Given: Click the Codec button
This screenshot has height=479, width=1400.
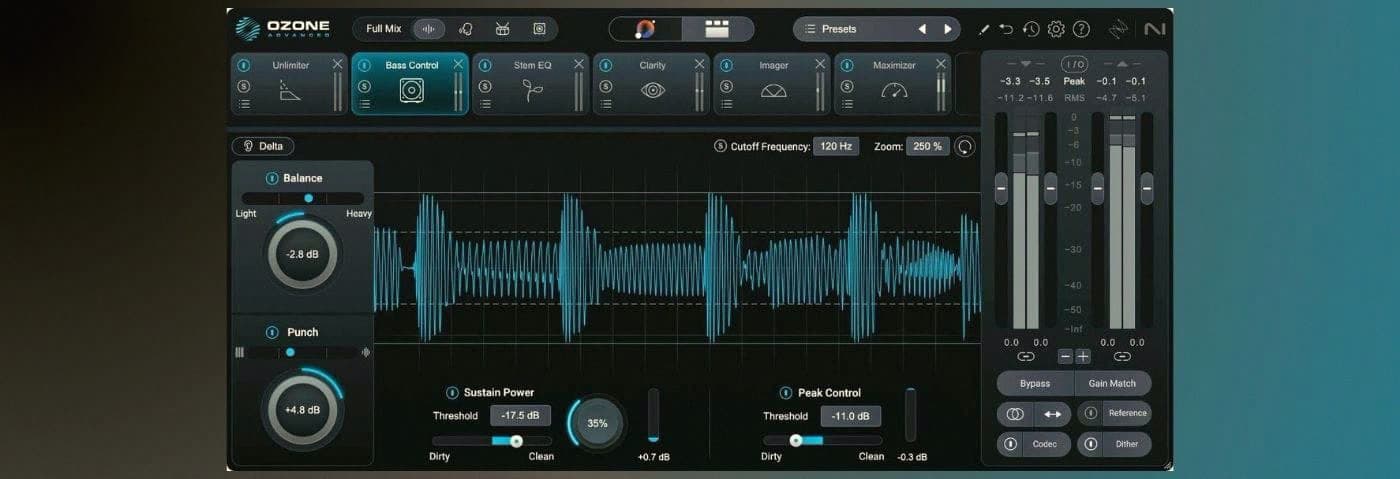Looking at the screenshot, I should pos(1045,443).
